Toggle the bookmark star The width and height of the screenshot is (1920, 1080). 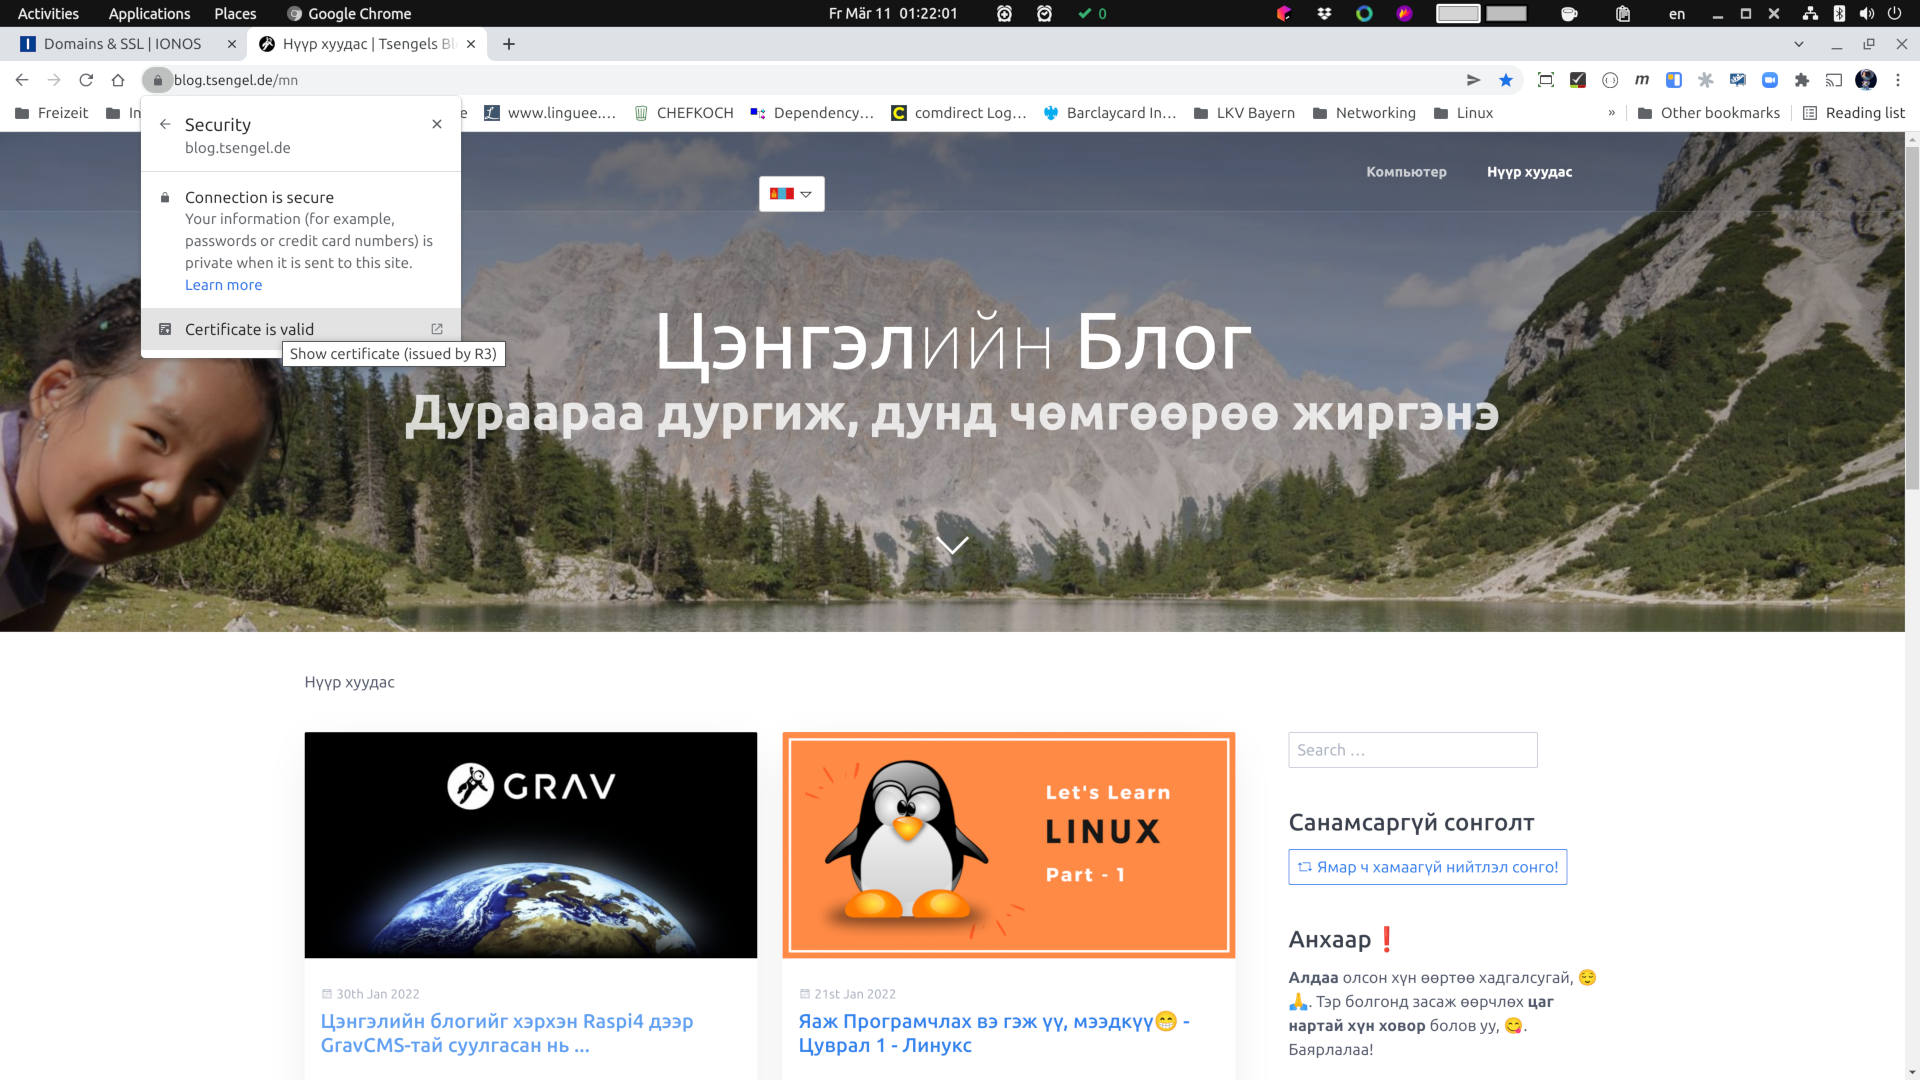point(1506,80)
